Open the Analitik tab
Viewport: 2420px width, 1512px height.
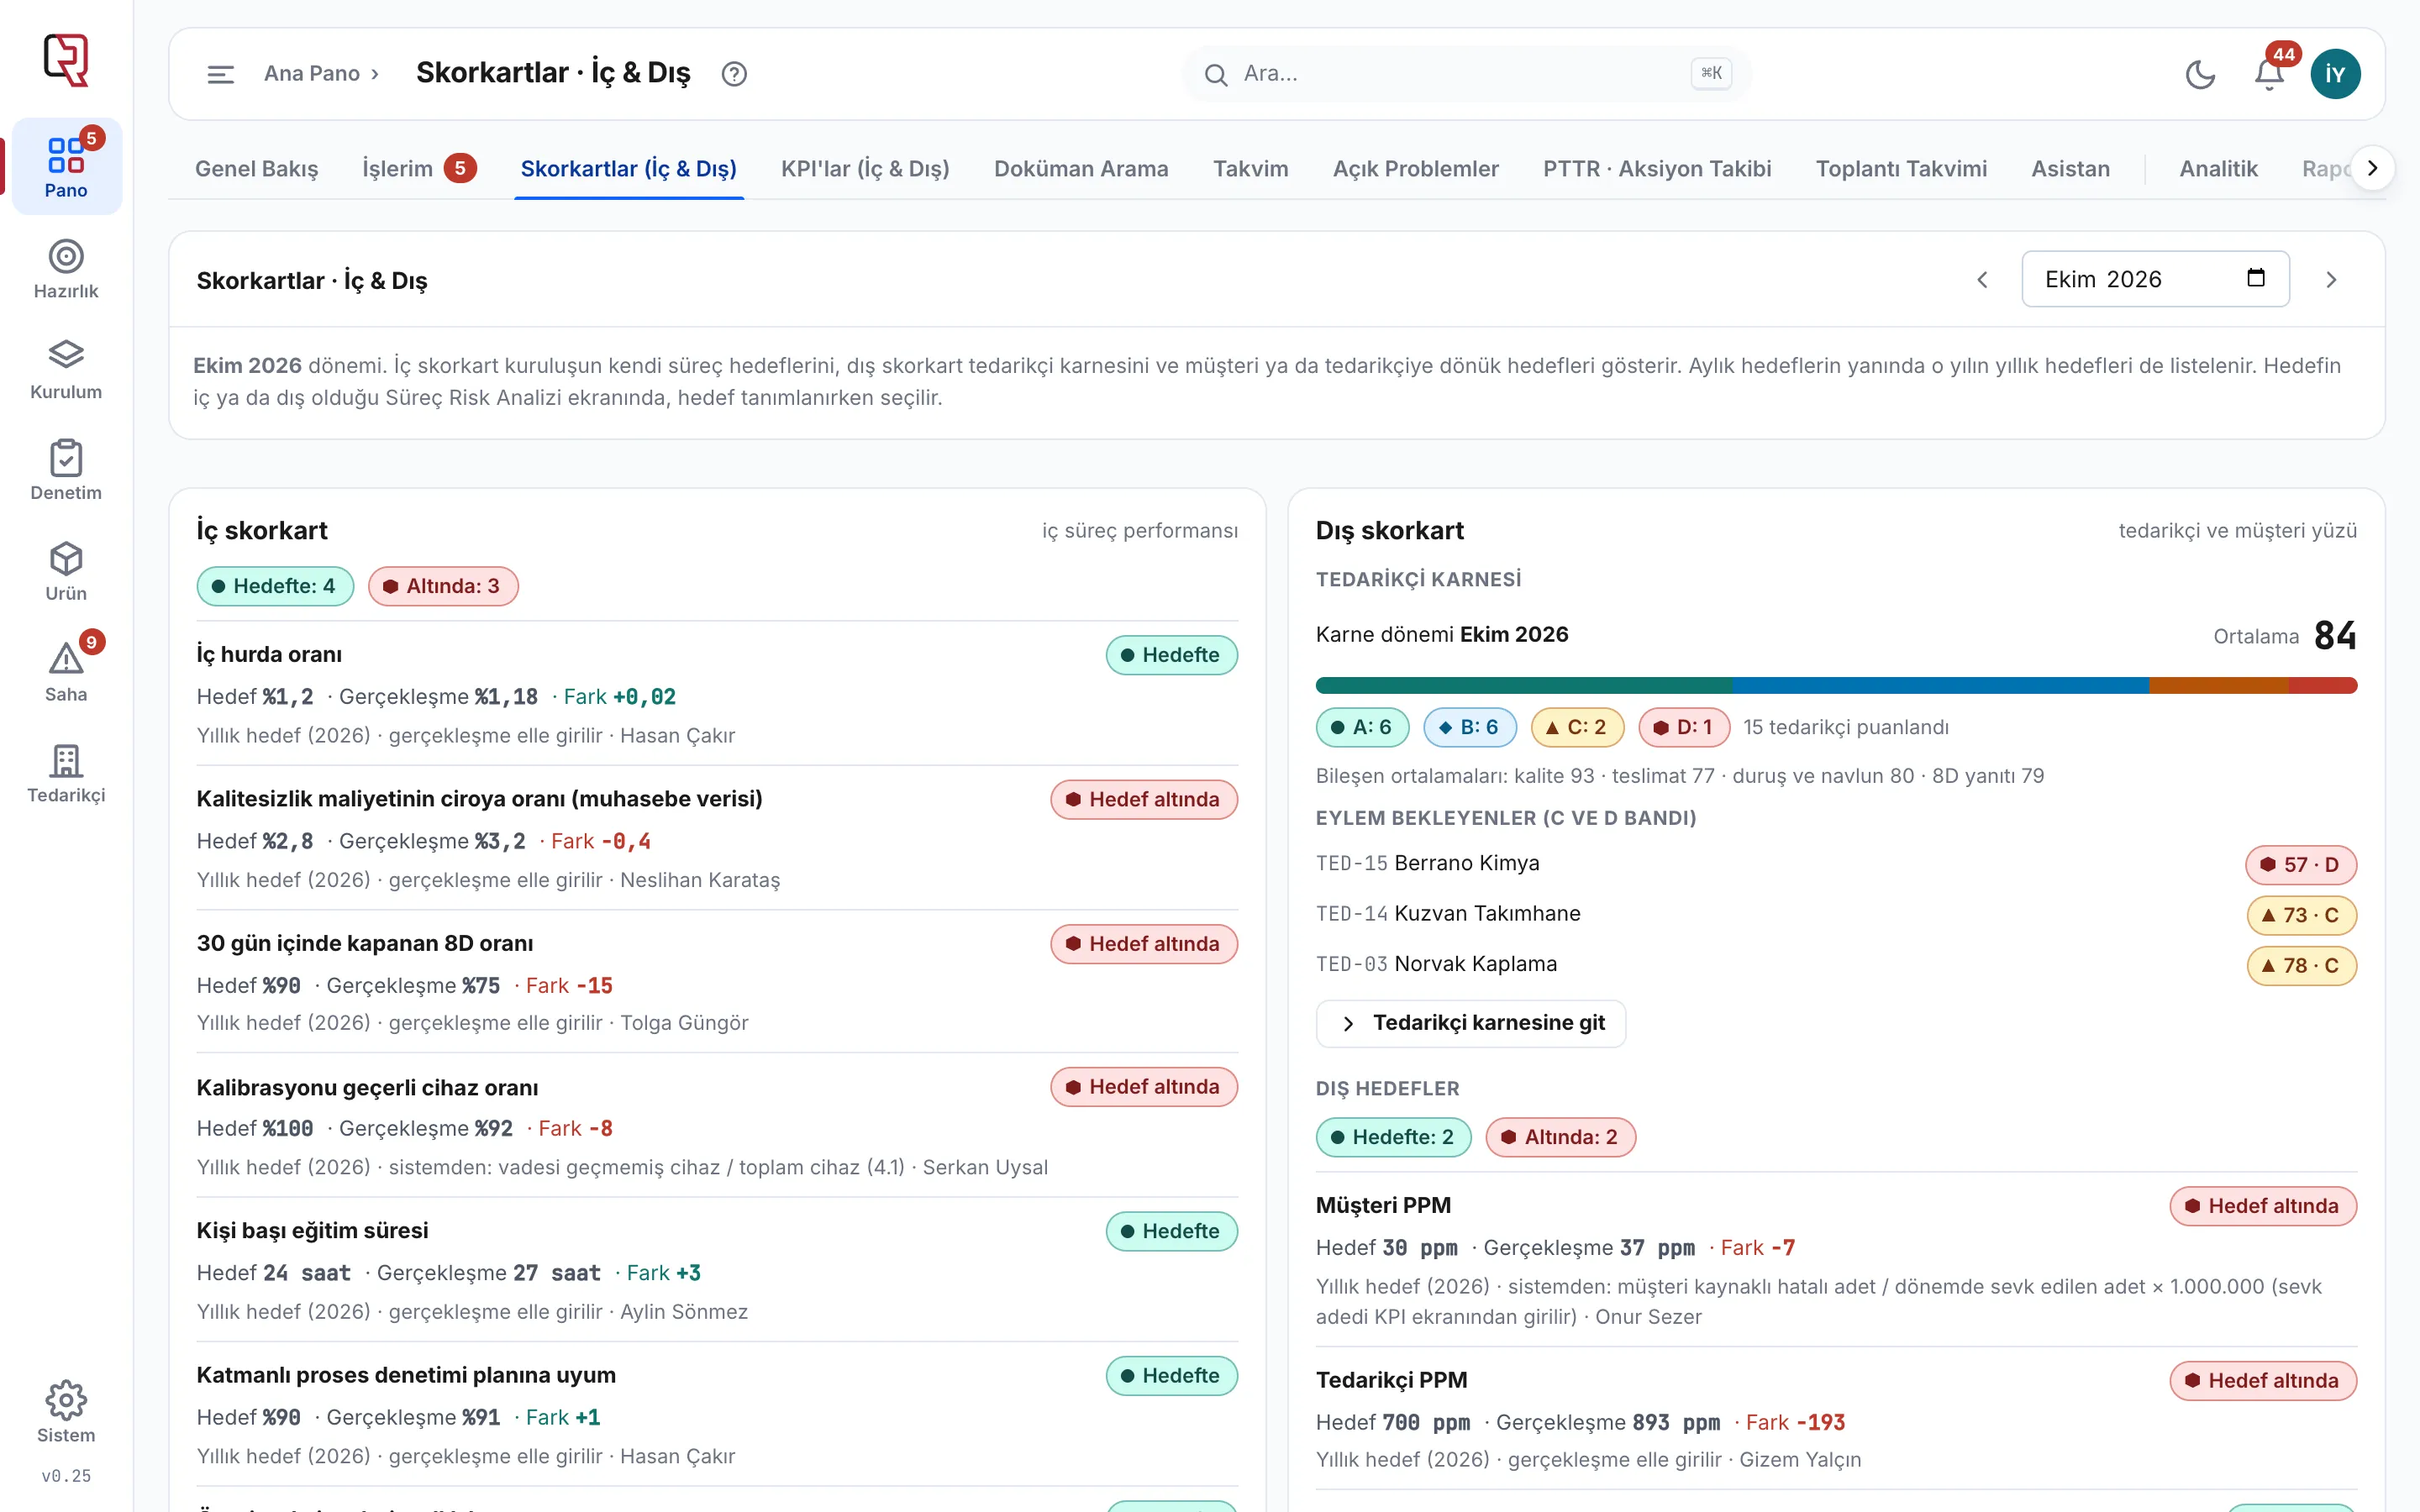click(x=2218, y=169)
